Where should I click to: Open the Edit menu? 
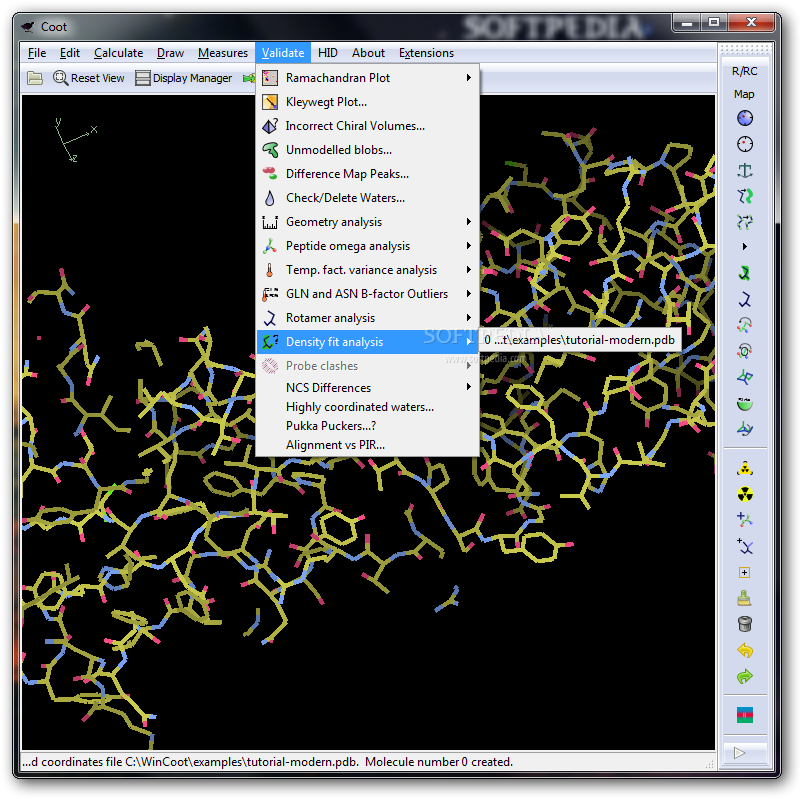pyautogui.click(x=70, y=53)
